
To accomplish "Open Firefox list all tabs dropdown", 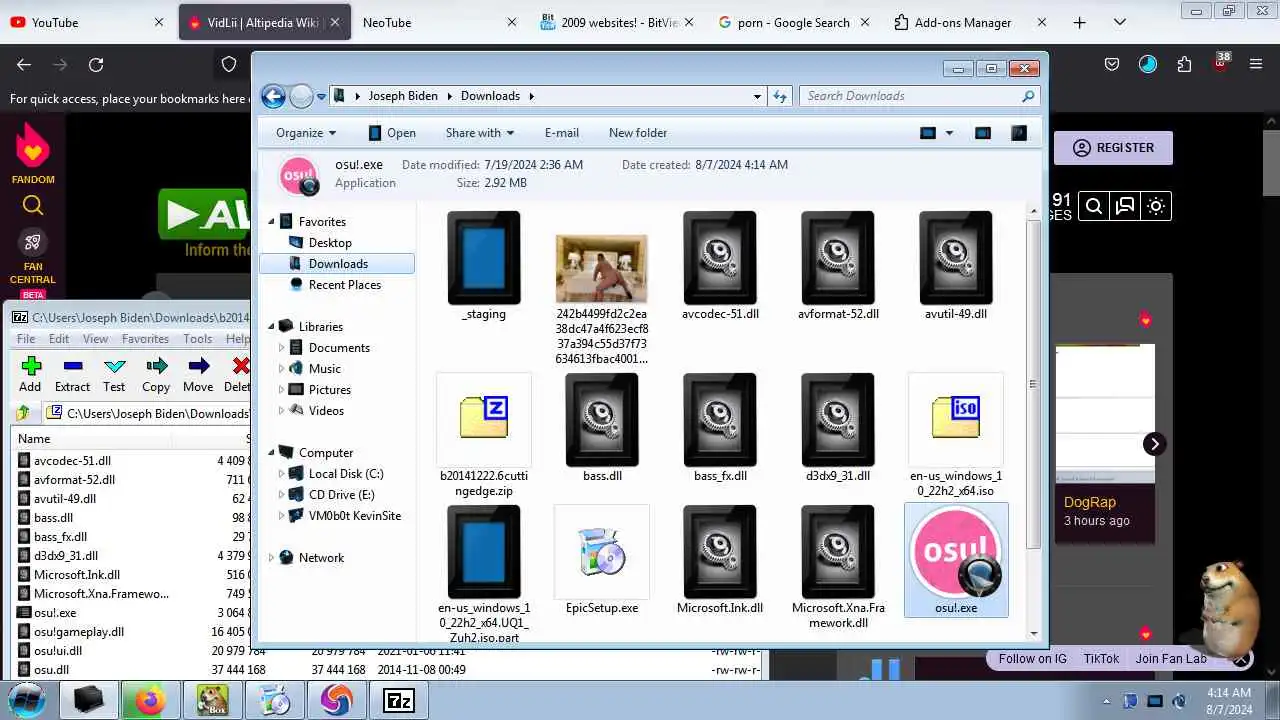I will coord(1119,22).
